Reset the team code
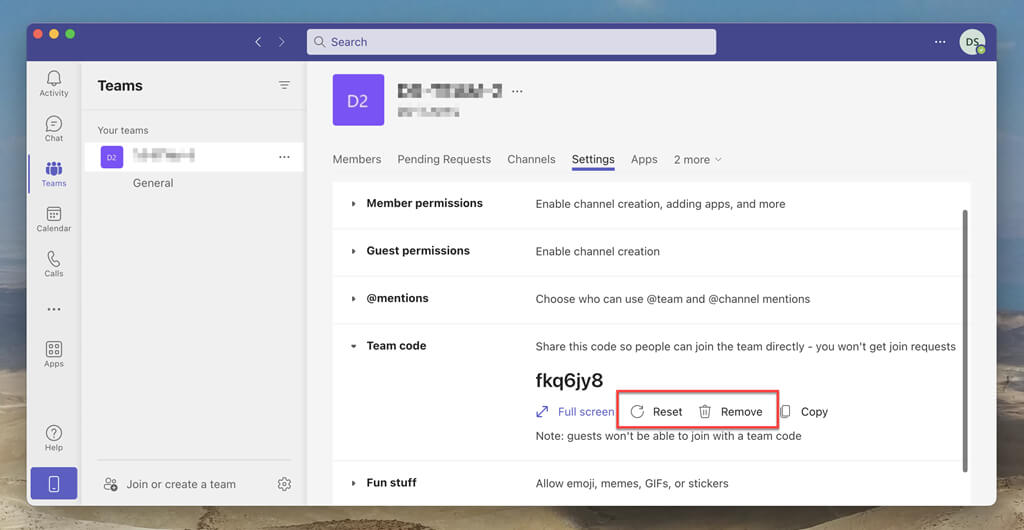The height and width of the screenshot is (530, 1024). (656, 412)
